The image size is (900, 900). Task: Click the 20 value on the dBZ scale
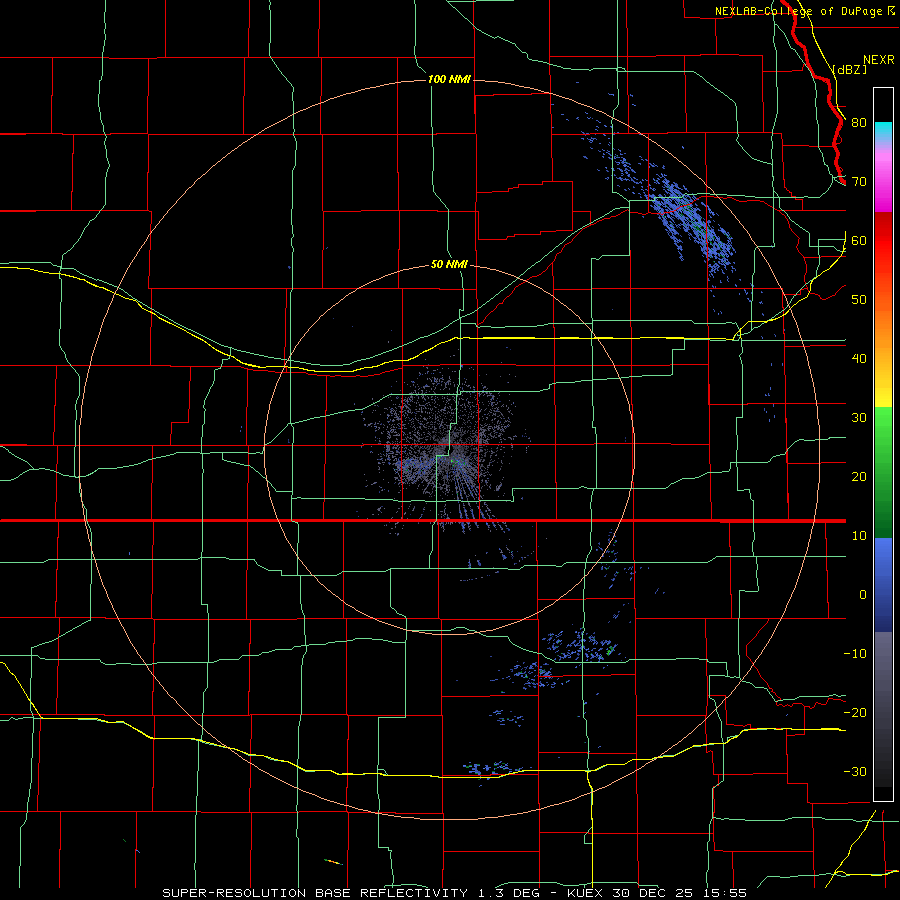[x=859, y=476]
